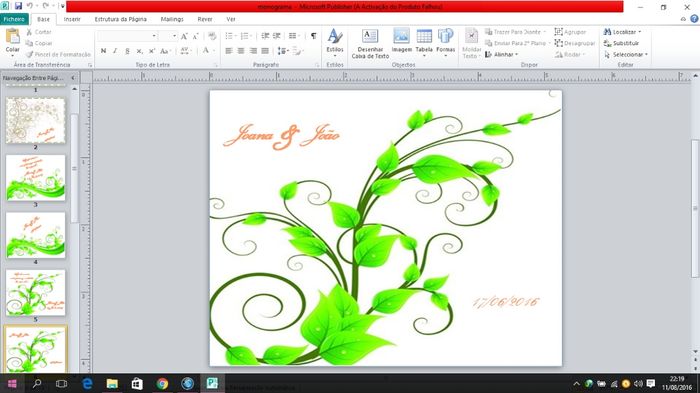
Task: Toggle underline (S) formatting
Action: coord(127,51)
